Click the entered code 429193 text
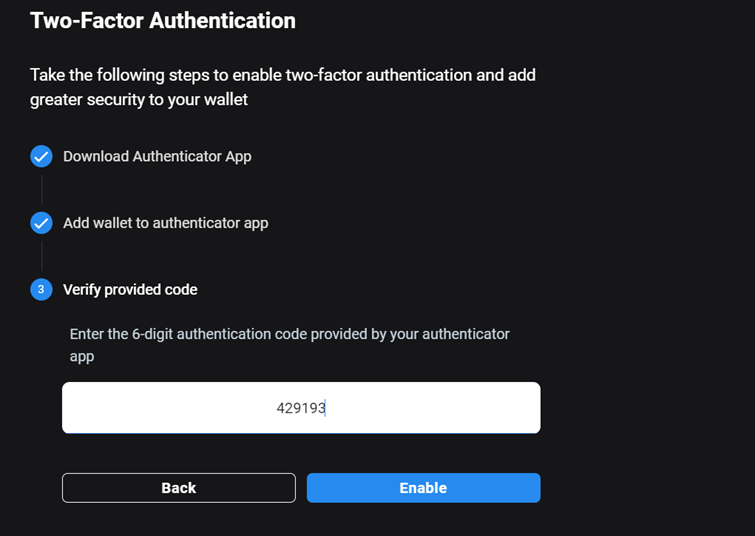 point(301,408)
